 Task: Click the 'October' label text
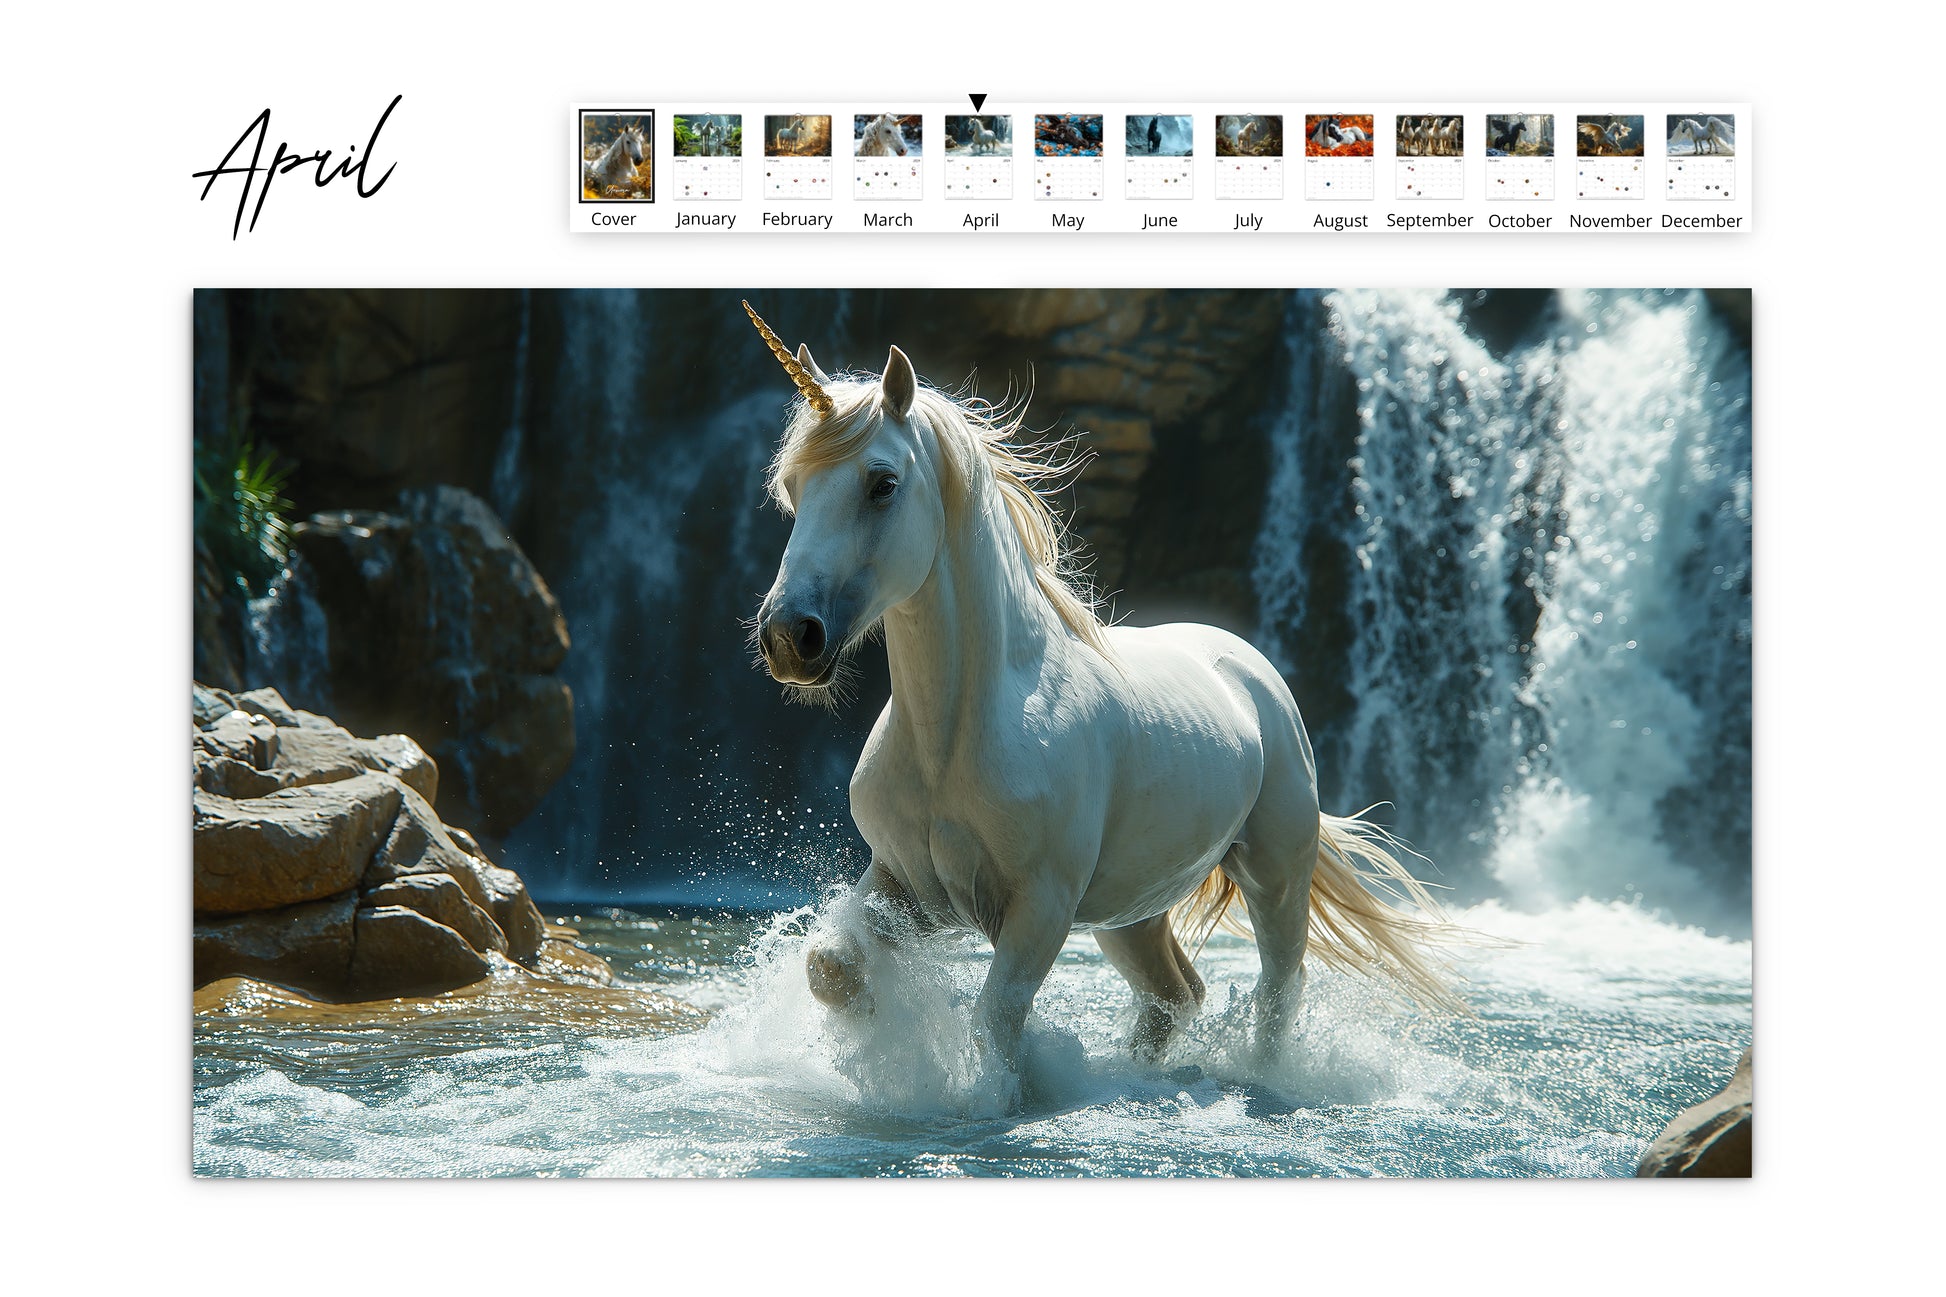[x=1519, y=221]
